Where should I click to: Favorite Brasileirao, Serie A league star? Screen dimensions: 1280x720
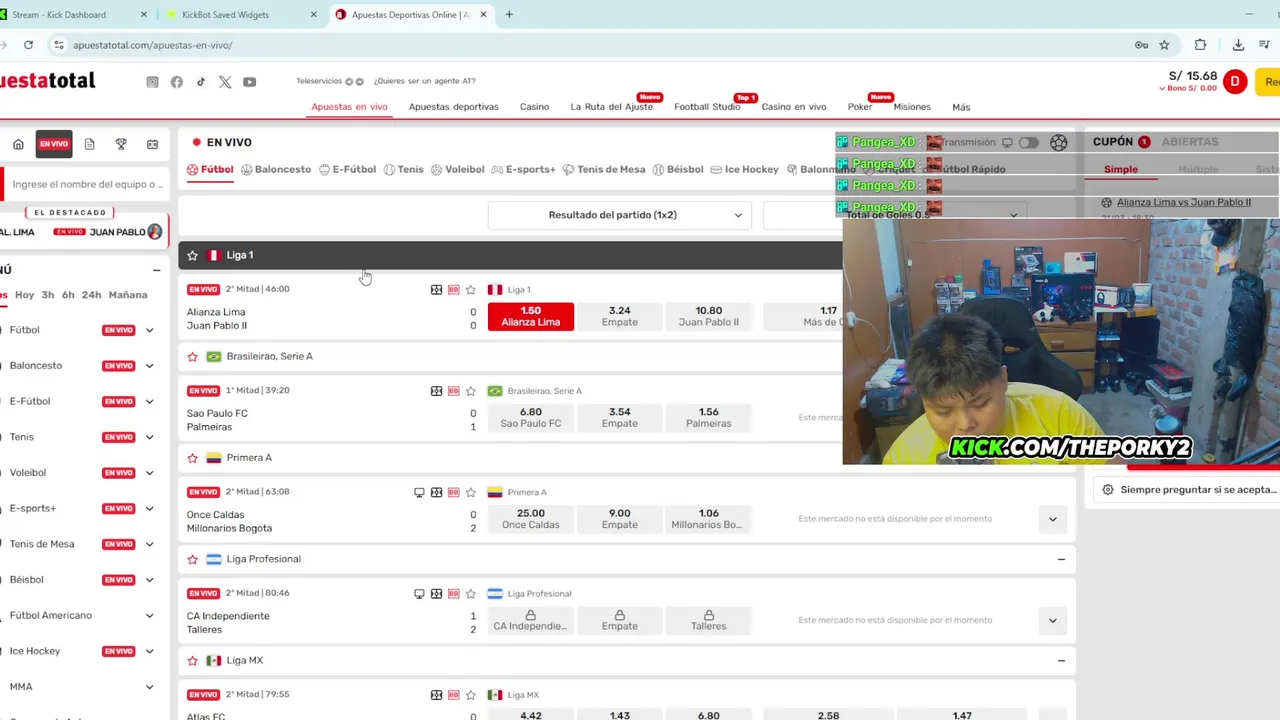[192, 356]
